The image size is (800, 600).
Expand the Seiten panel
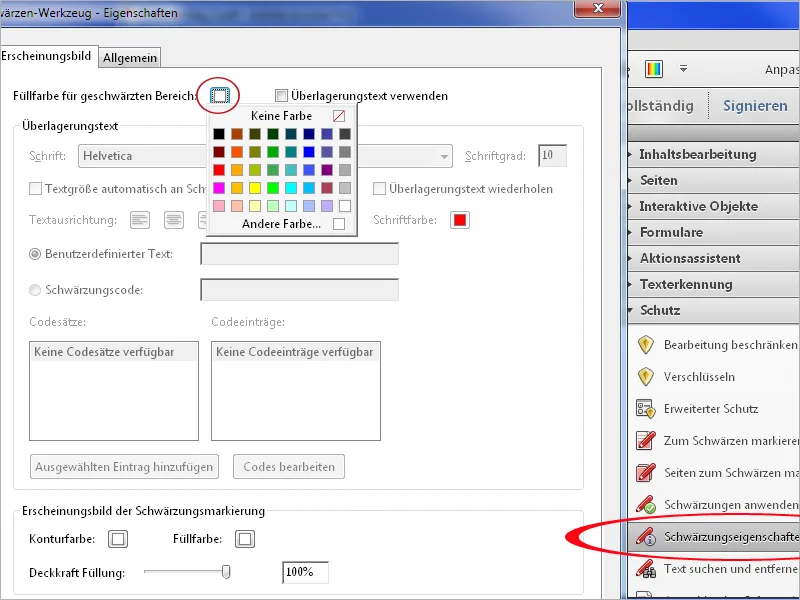click(713, 180)
